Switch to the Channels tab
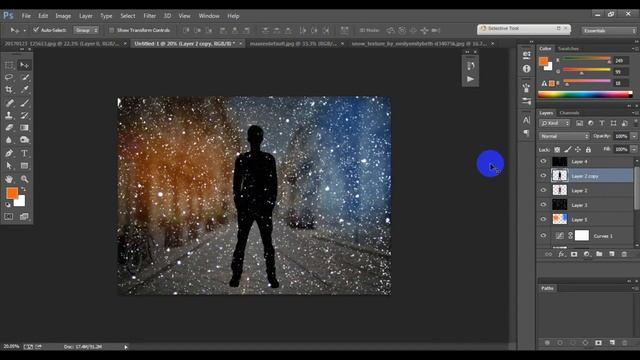 [569, 113]
